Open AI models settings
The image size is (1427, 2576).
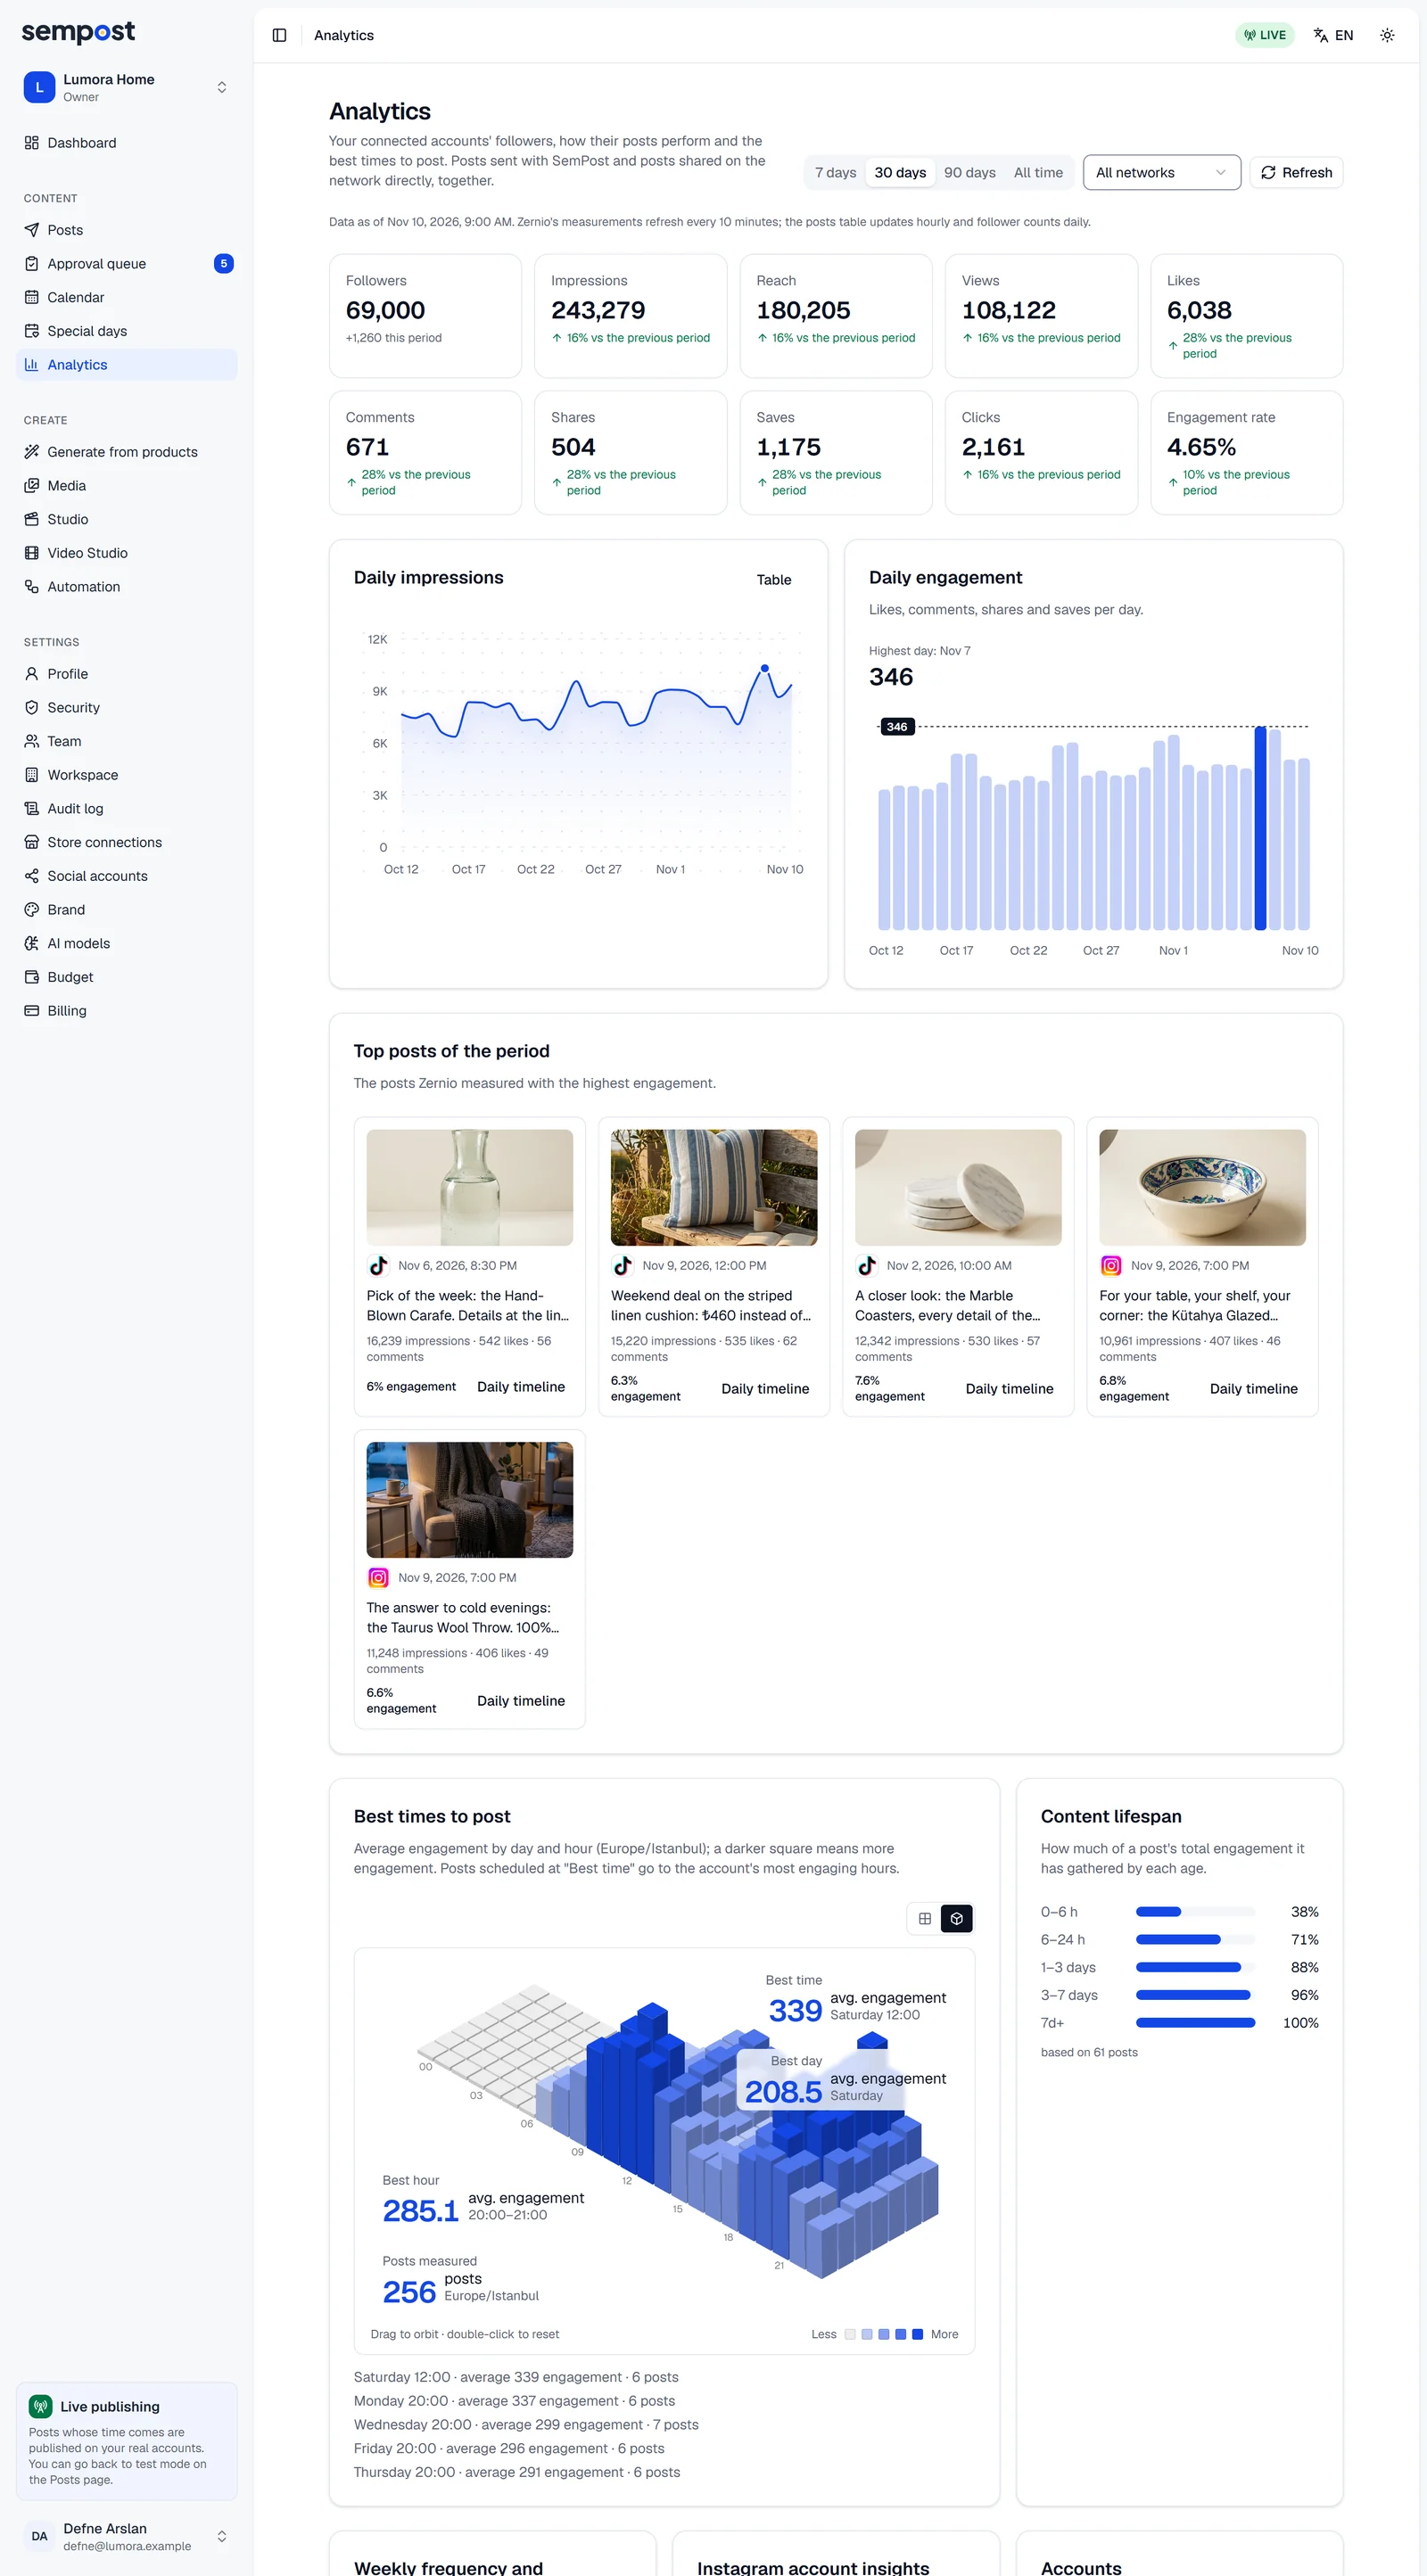click(127, 943)
